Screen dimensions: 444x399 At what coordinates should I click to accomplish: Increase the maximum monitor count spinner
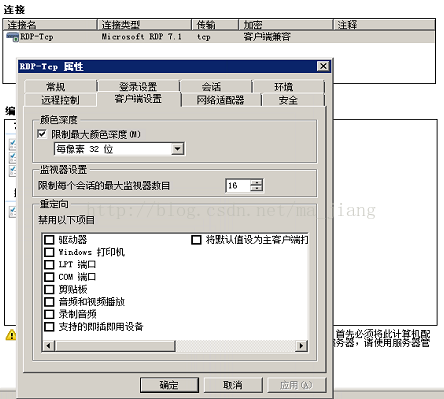[256, 182]
